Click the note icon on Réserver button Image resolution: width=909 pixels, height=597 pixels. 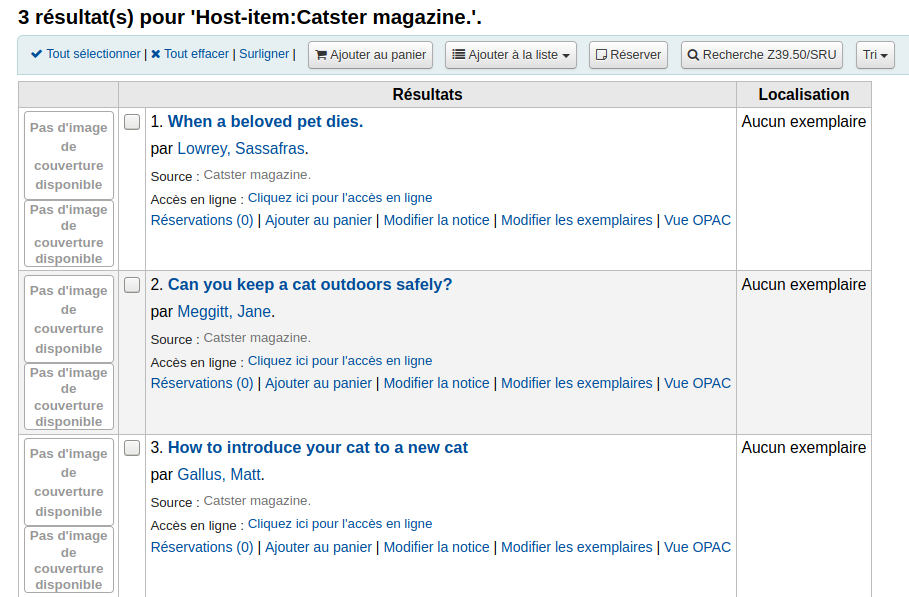coord(602,55)
